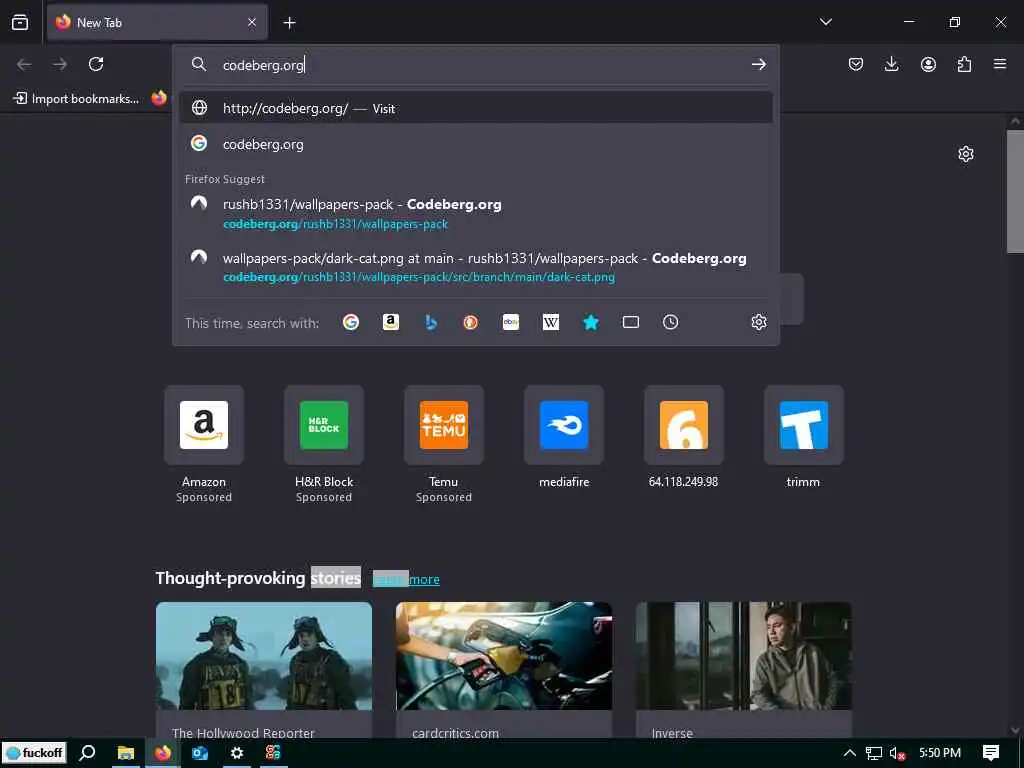This screenshot has width=1024, height=768.
Task: Click the Windows Start button in the taskbar
Action: (x=34, y=753)
